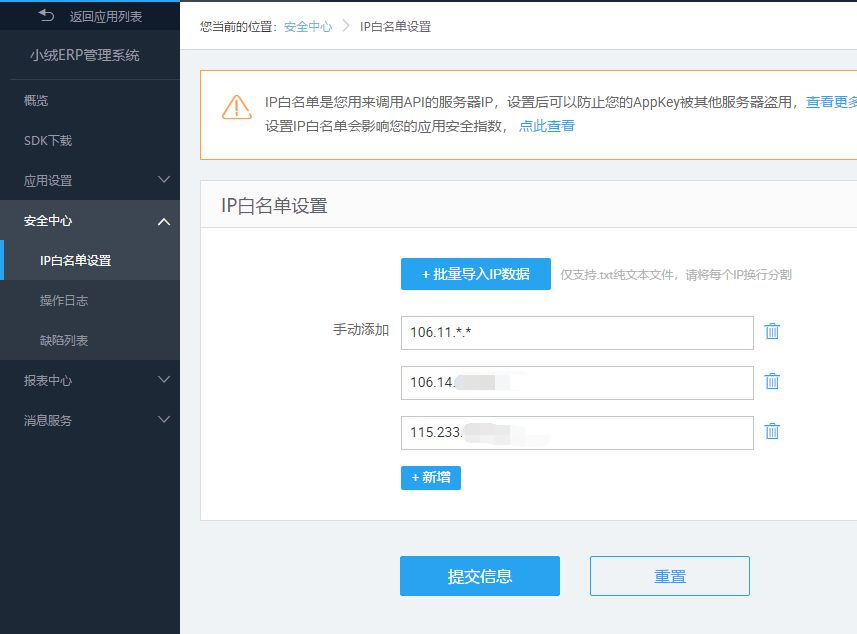Screen dimensions: 857x634
Task: Expand the 应用设置 sidebar section
Action: 90,180
